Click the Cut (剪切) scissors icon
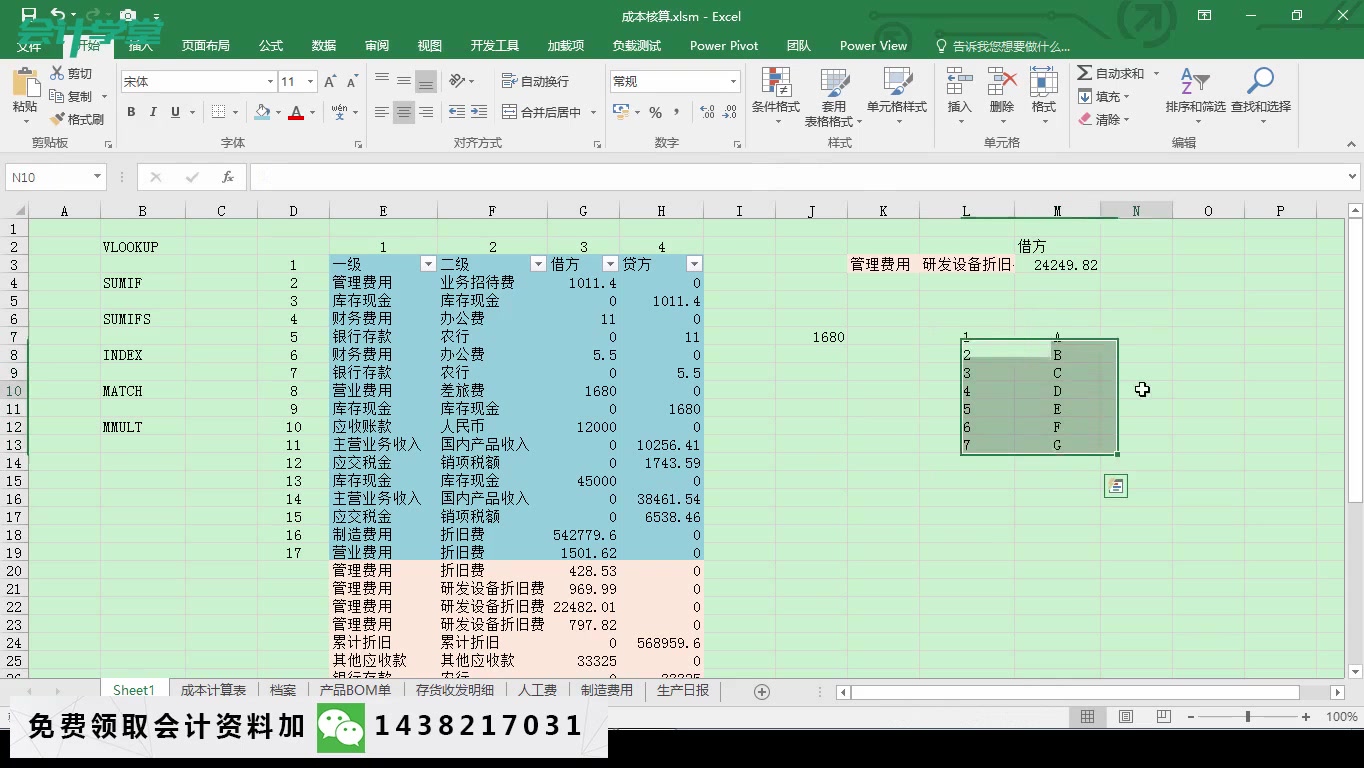 (57, 73)
